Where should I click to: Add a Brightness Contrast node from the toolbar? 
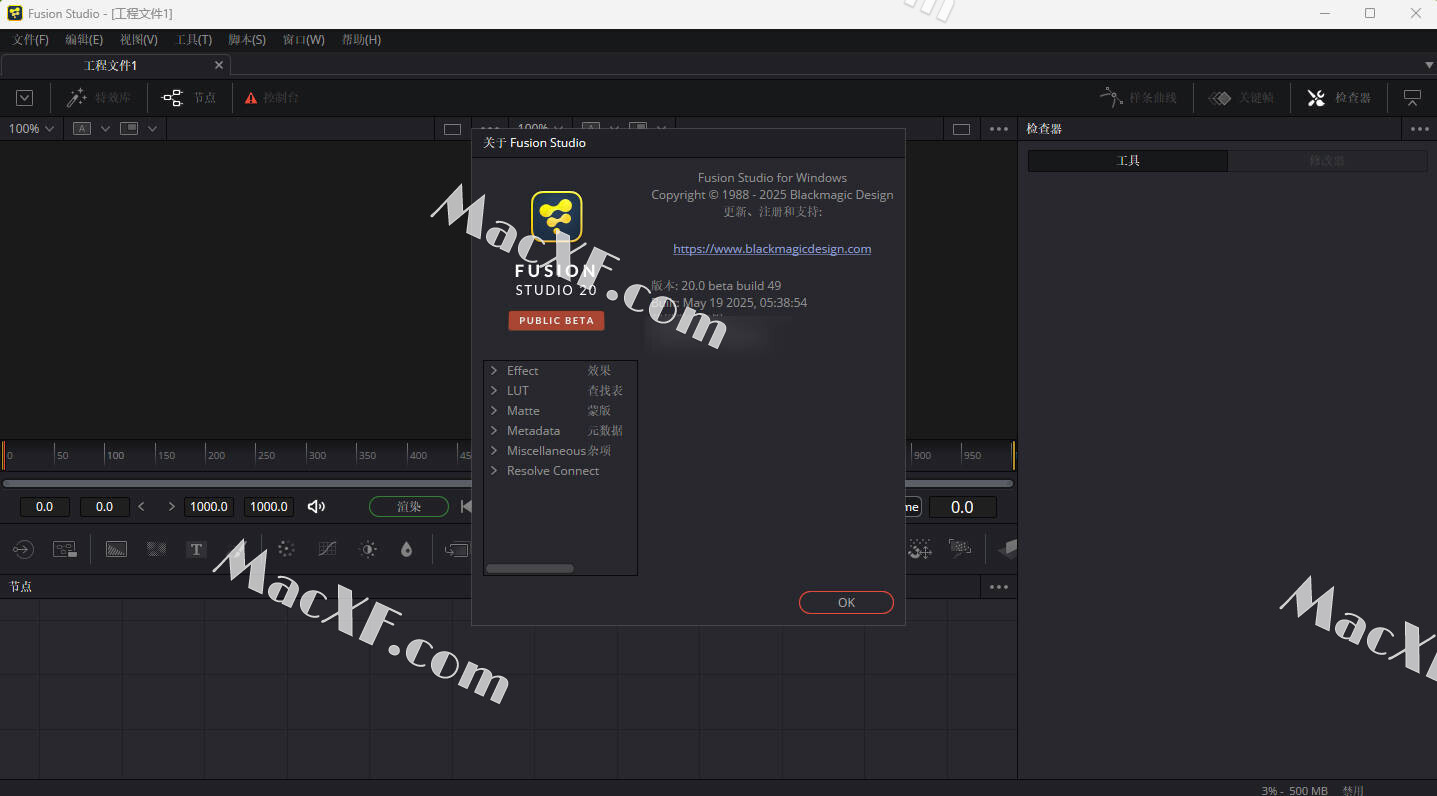coord(368,549)
